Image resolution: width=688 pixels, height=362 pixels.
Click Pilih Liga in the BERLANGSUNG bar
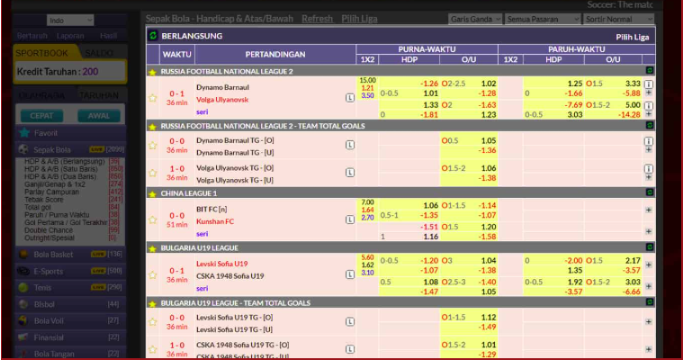coord(632,37)
